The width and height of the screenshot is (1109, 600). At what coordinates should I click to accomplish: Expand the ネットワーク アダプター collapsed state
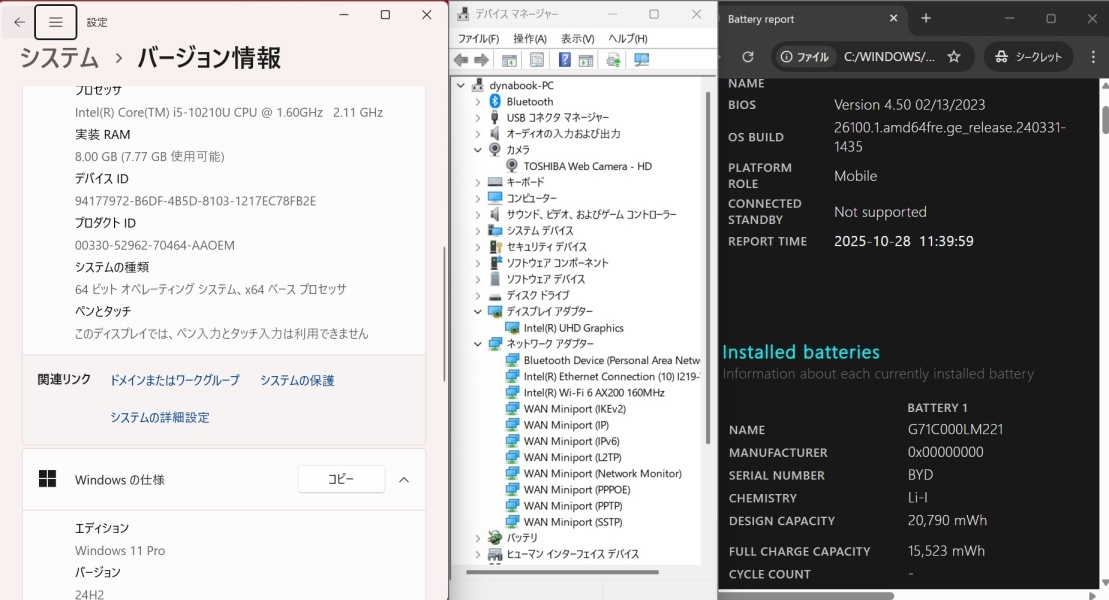pyautogui.click(x=478, y=343)
